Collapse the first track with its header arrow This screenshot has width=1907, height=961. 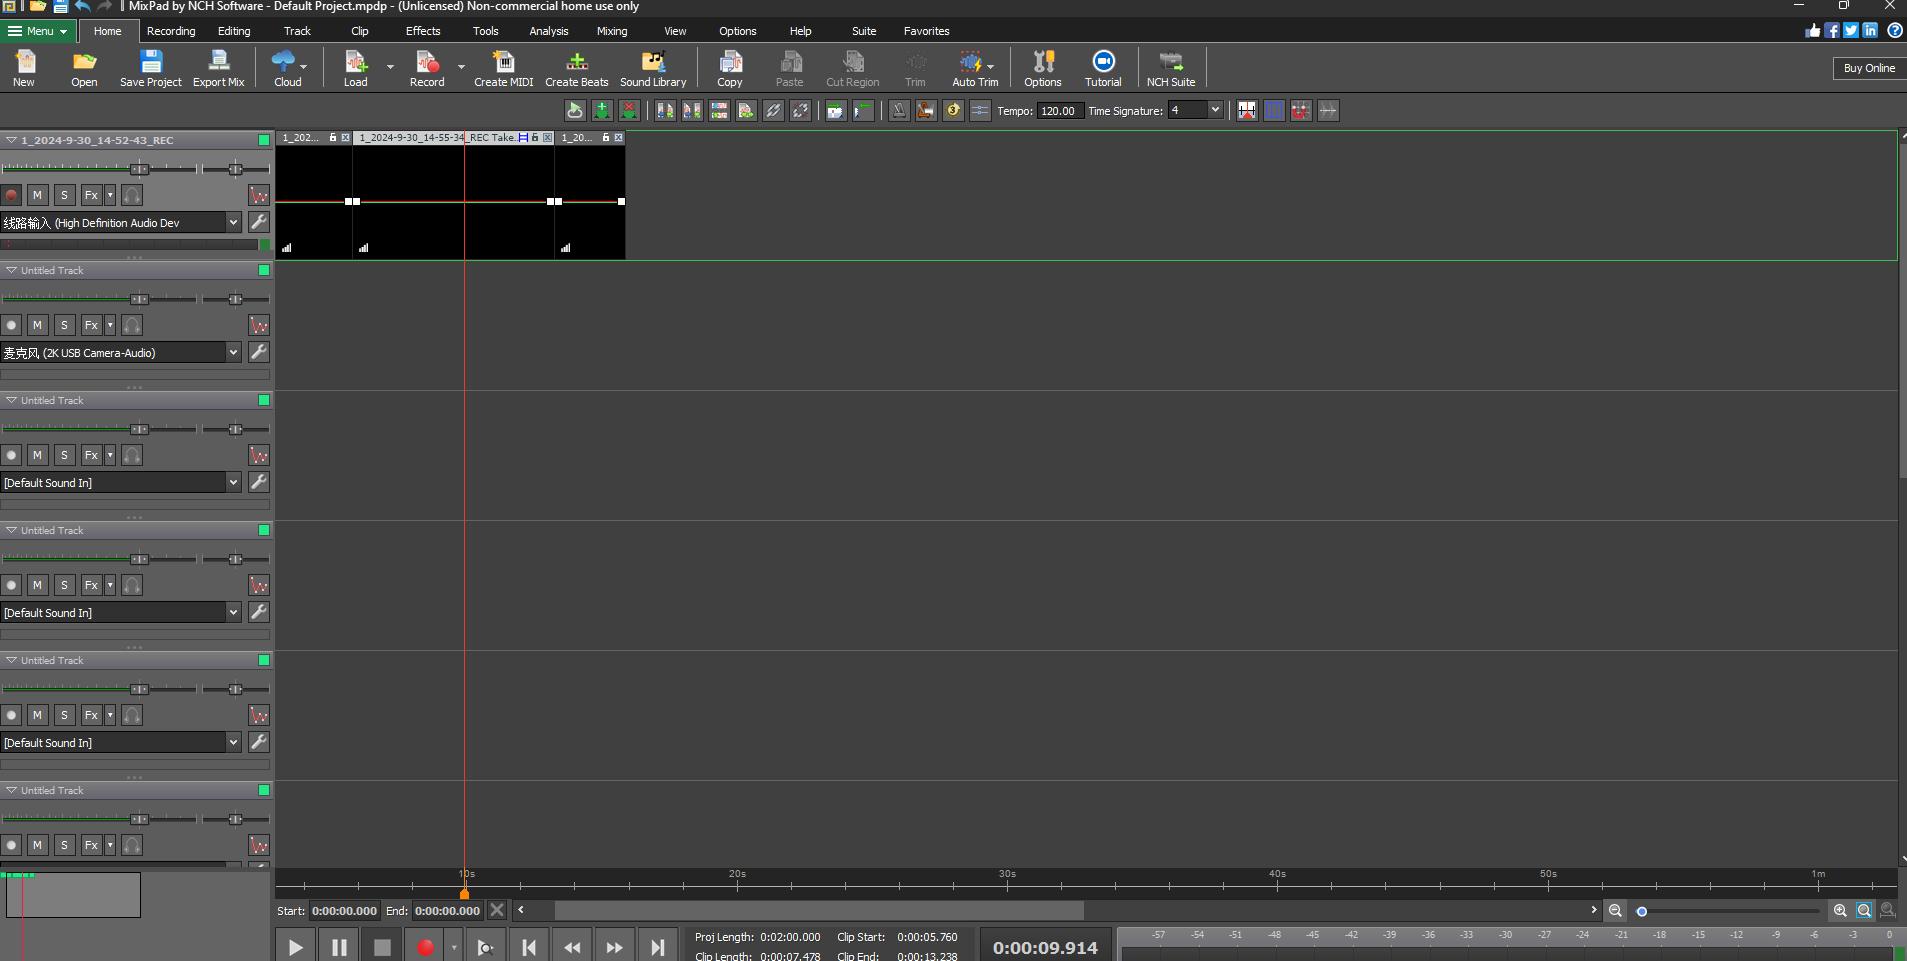point(10,140)
